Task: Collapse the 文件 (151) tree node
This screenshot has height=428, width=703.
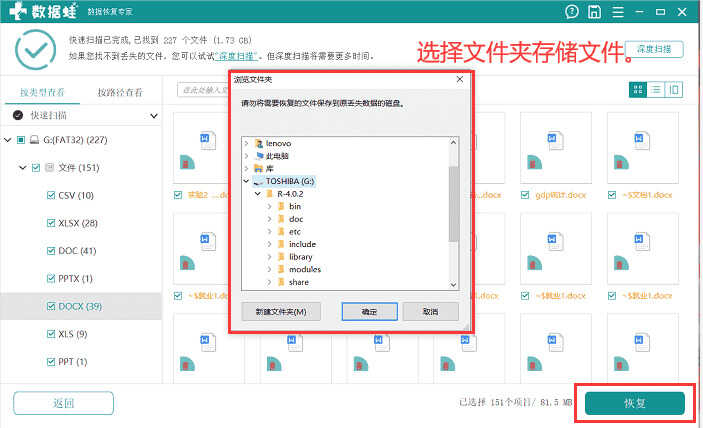Action: (x=22, y=168)
